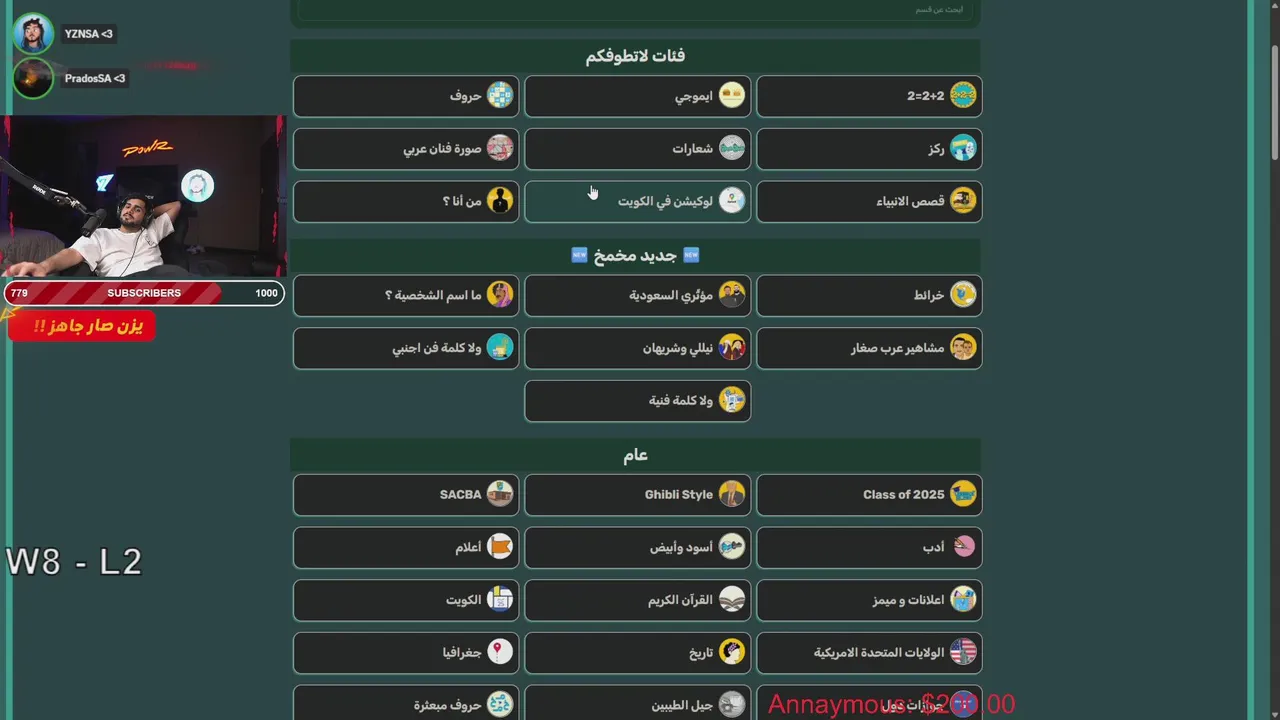Click the اعلام orange flag icon
Viewport: 1280px width, 720px height.
[x=500, y=547]
